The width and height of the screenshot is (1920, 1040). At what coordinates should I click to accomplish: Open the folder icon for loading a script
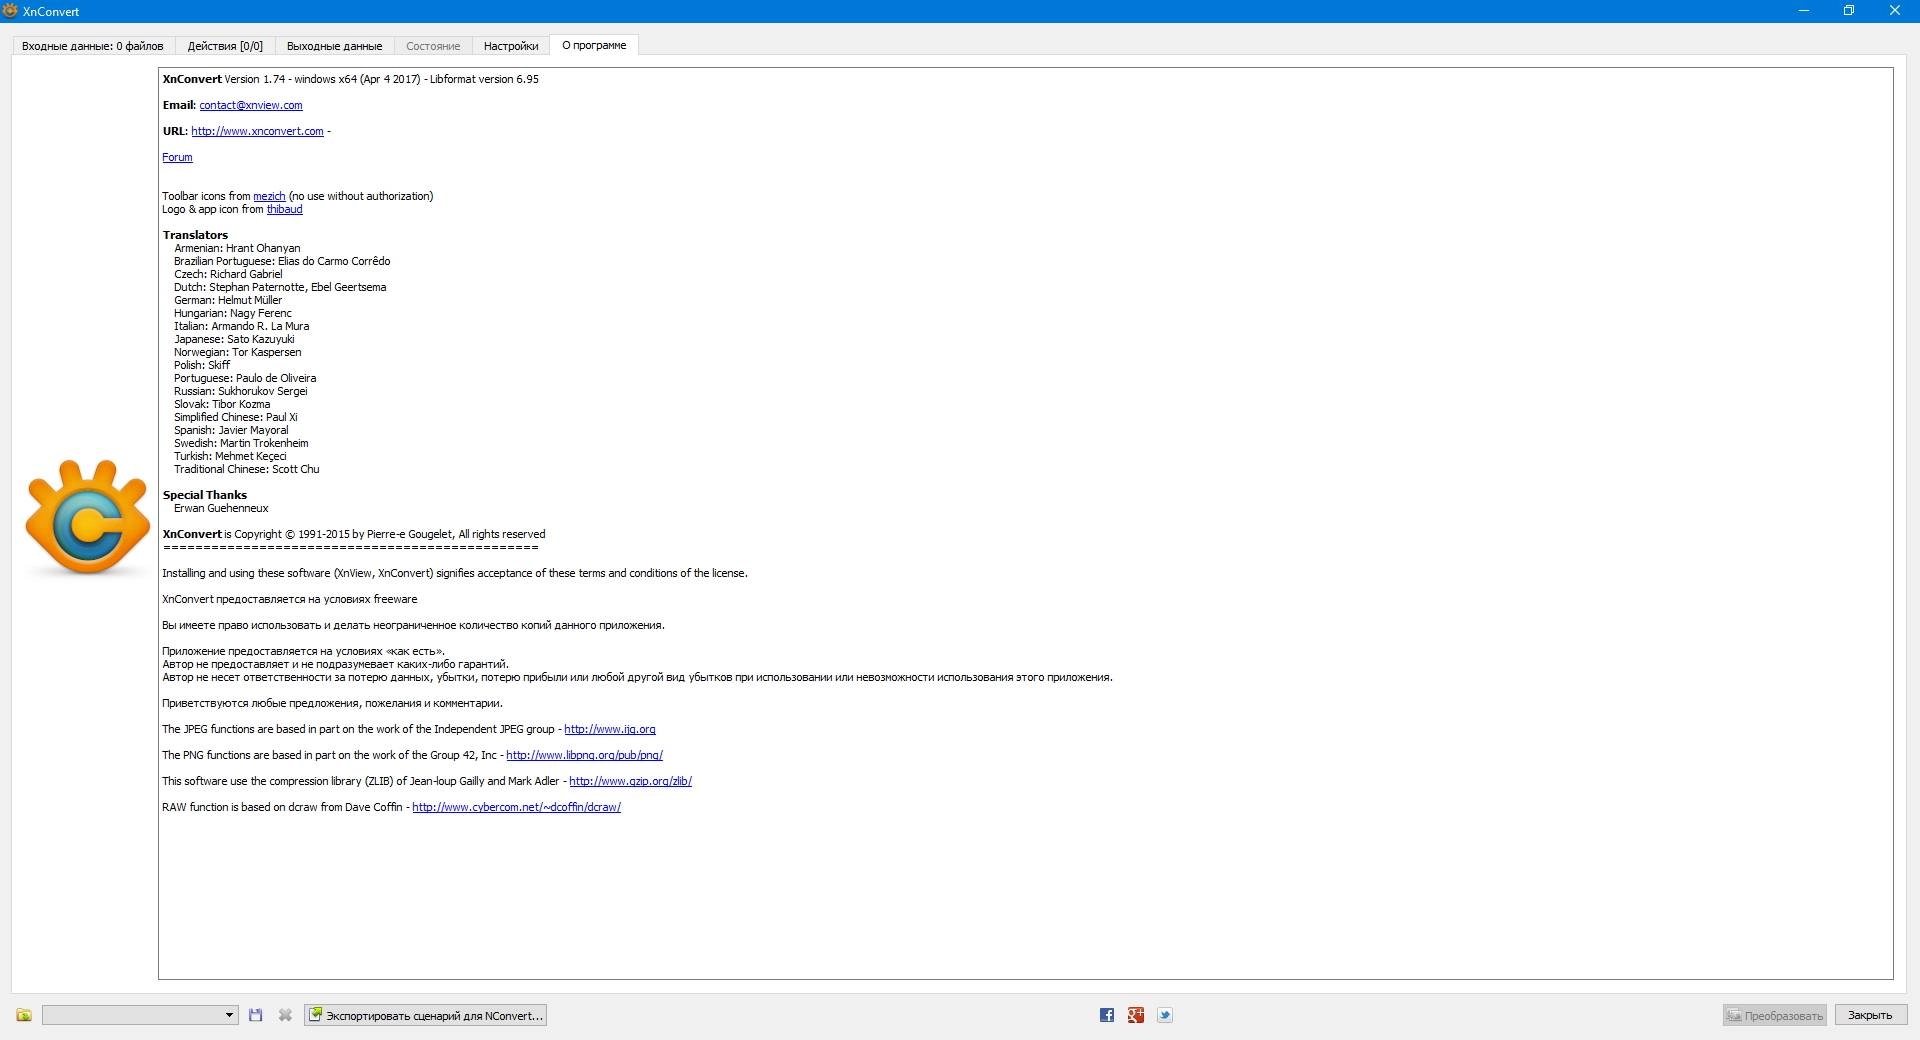pyautogui.click(x=24, y=1015)
